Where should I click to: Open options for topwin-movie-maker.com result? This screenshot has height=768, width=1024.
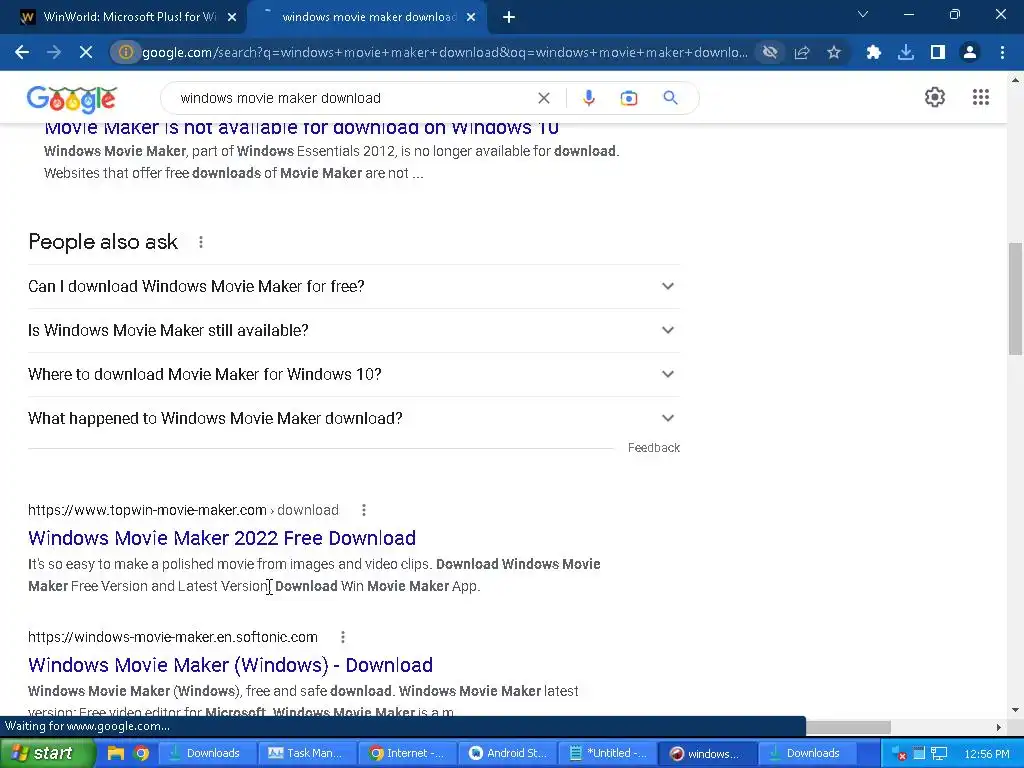[364, 510]
